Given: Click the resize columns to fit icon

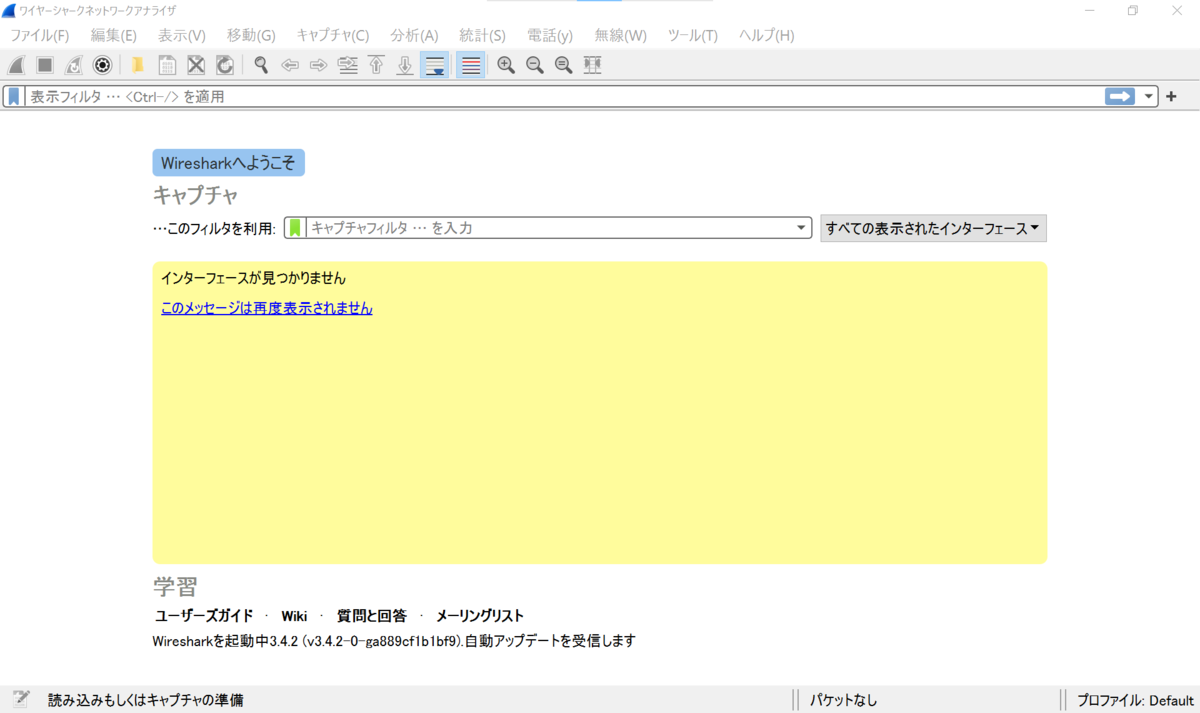Looking at the screenshot, I should click(593, 65).
